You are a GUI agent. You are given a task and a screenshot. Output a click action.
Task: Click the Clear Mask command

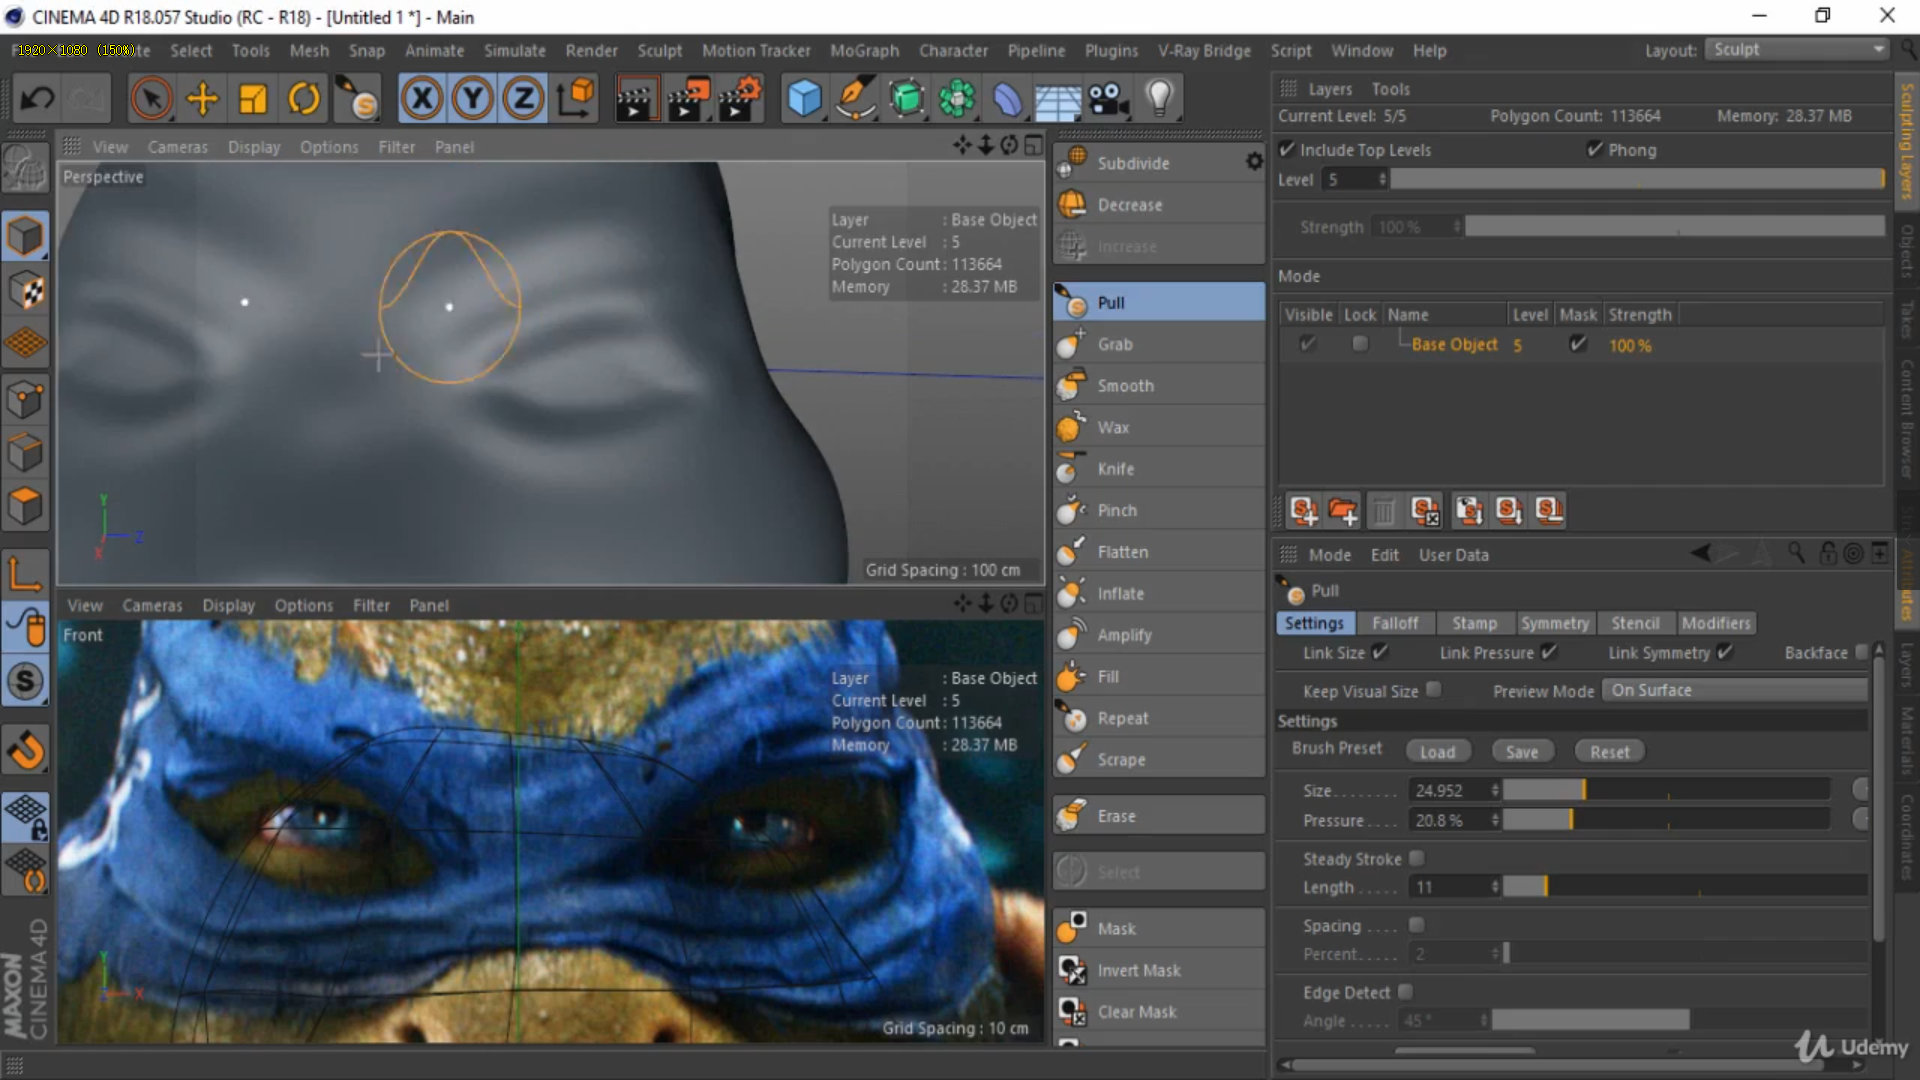(x=1158, y=1012)
